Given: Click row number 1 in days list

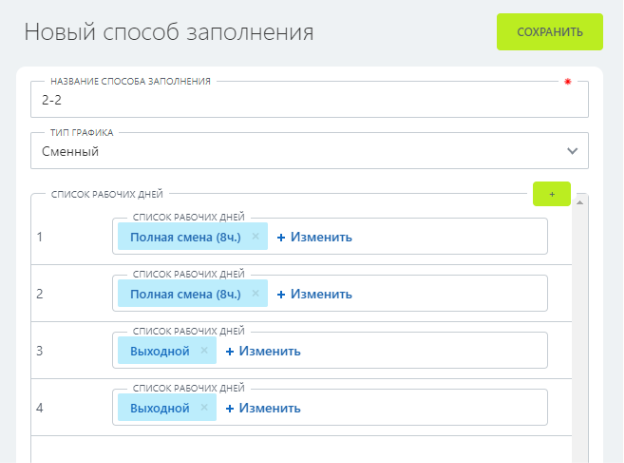Looking at the screenshot, I should pos(40,237).
